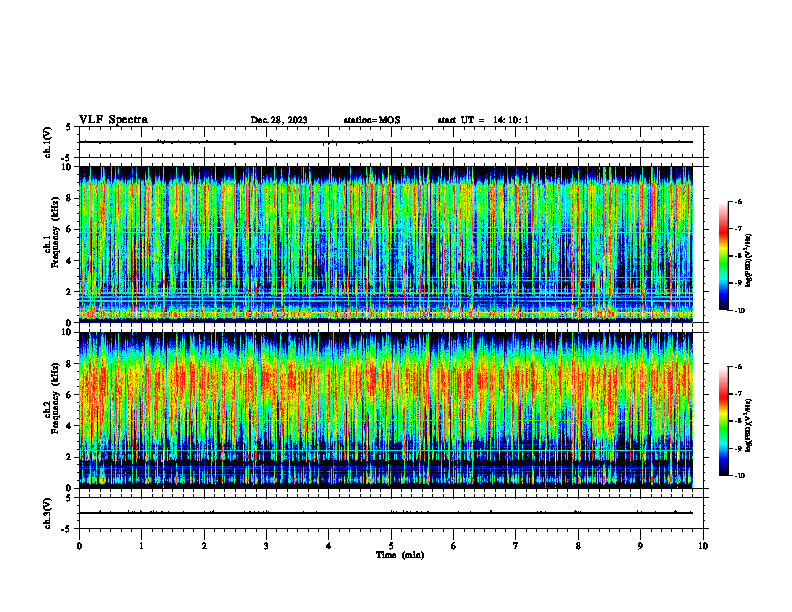792x612 pixels.
Task: Click inside the ch.2 spectrogram plot
Action: tap(386, 410)
